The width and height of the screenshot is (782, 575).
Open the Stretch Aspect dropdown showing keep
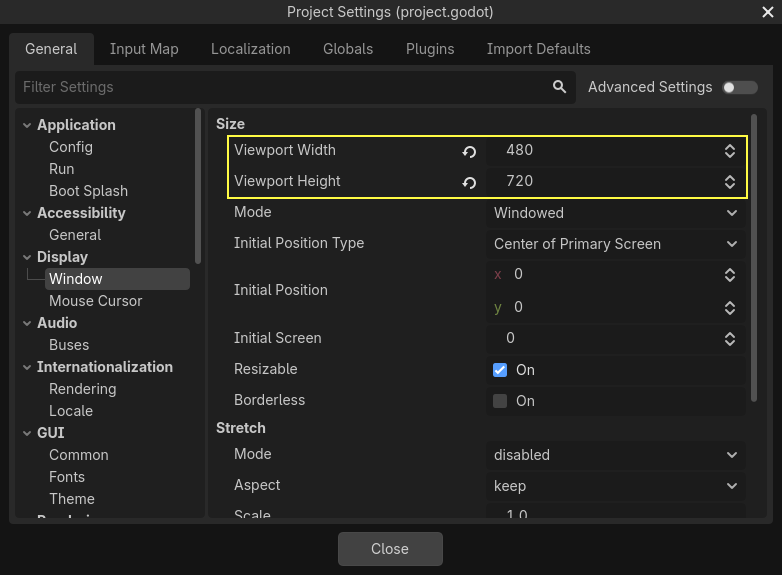pyautogui.click(x=615, y=486)
